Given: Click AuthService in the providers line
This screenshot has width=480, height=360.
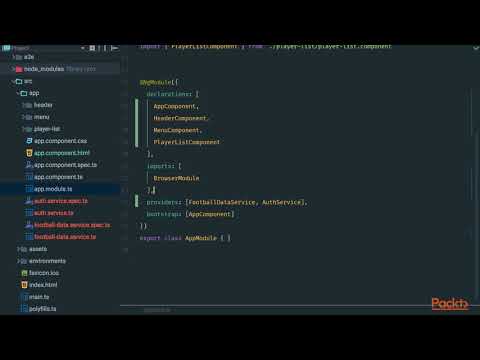Looking at the screenshot, I should pyautogui.click(x=281, y=202).
